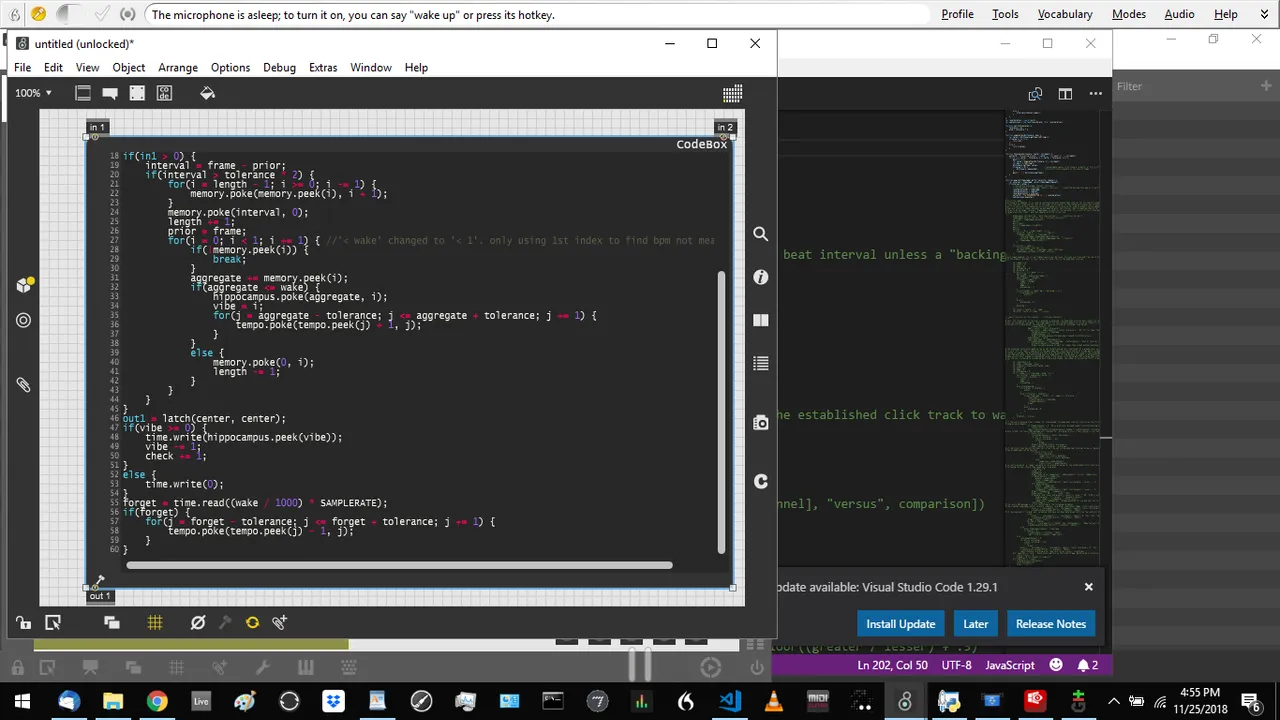The height and width of the screenshot is (720, 1280).
Task: Open the notifications bell in VS Code
Action: pos(1088,665)
